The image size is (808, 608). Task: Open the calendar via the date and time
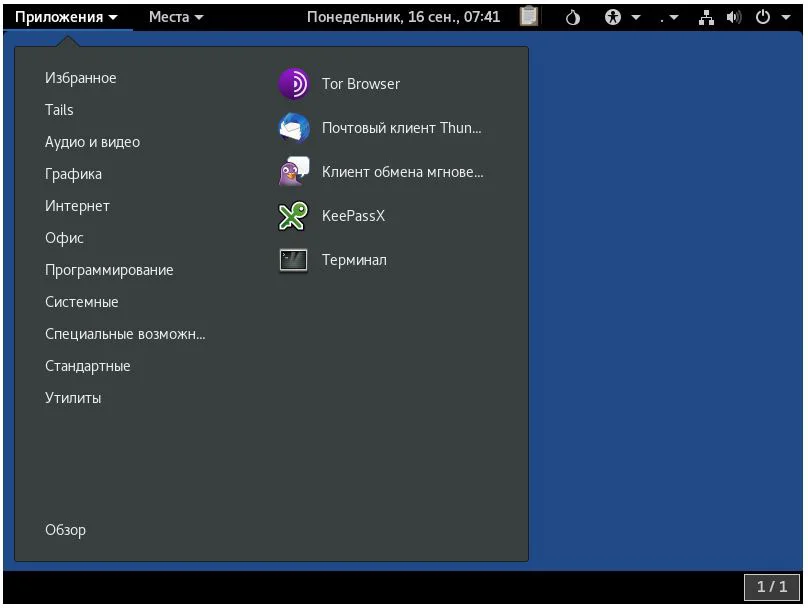tap(403, 17)
